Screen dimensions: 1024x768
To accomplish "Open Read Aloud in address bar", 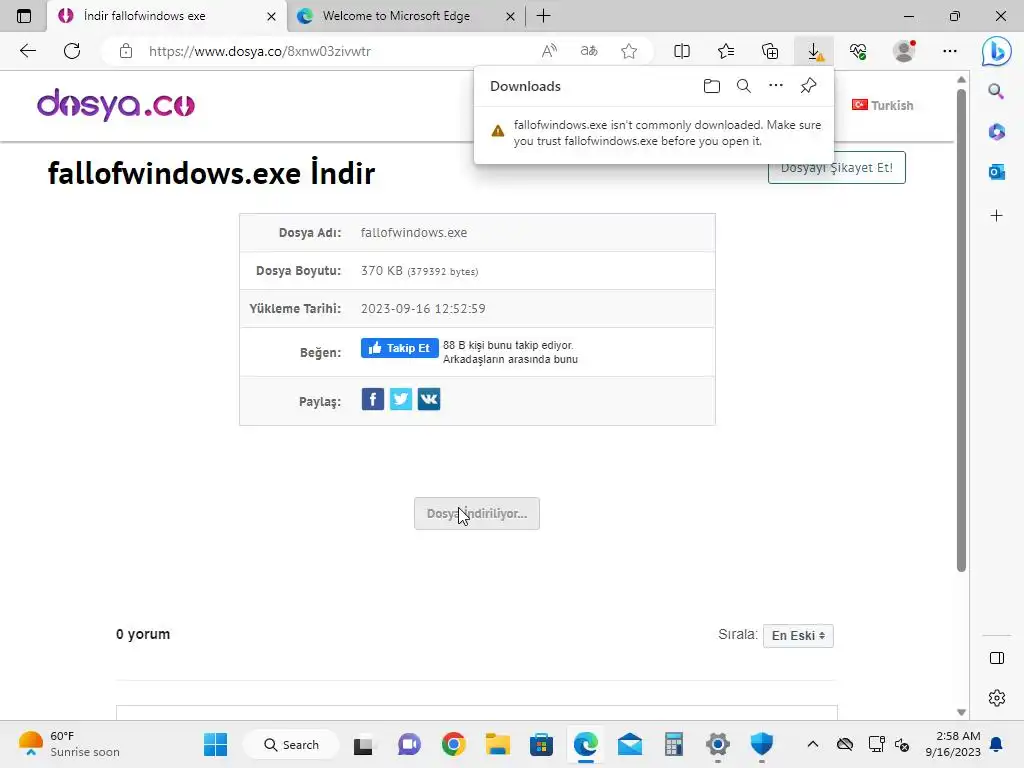I will click(549, 51).
